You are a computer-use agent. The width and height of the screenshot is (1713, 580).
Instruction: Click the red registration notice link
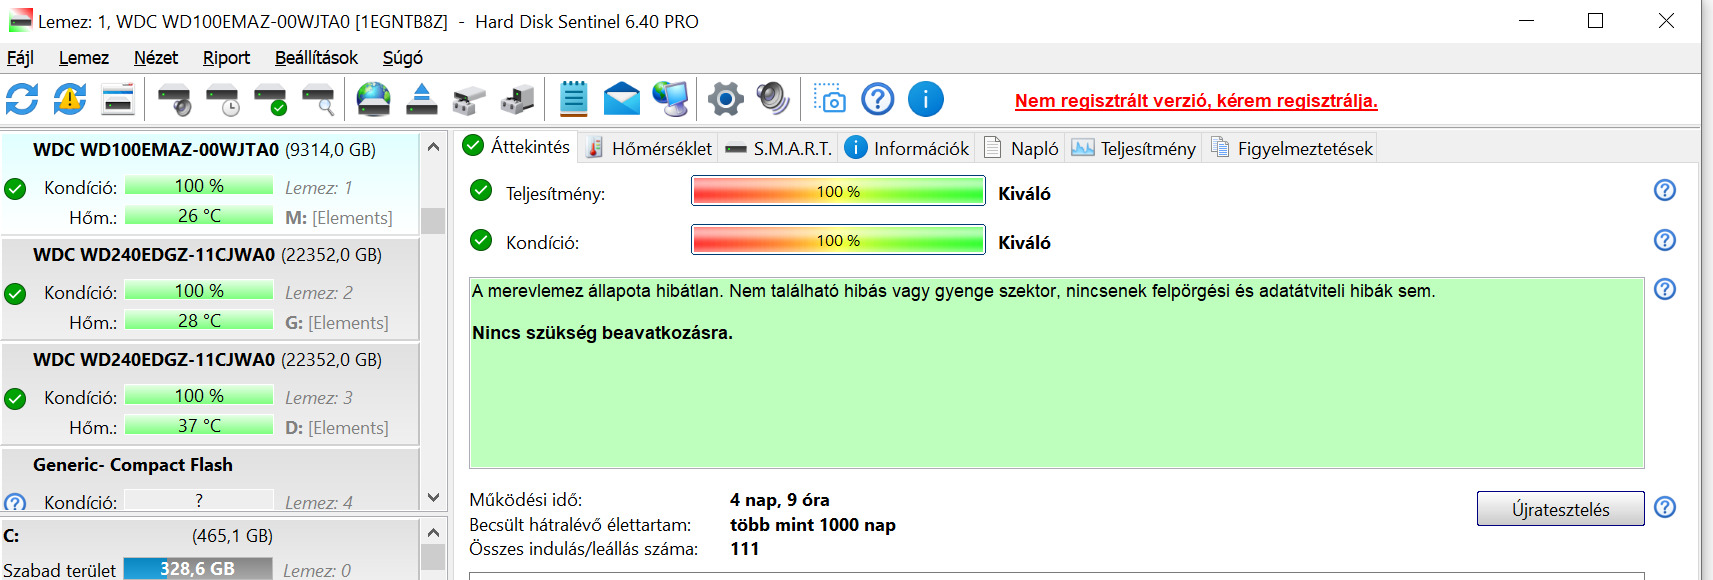(x=1196, y=101)
